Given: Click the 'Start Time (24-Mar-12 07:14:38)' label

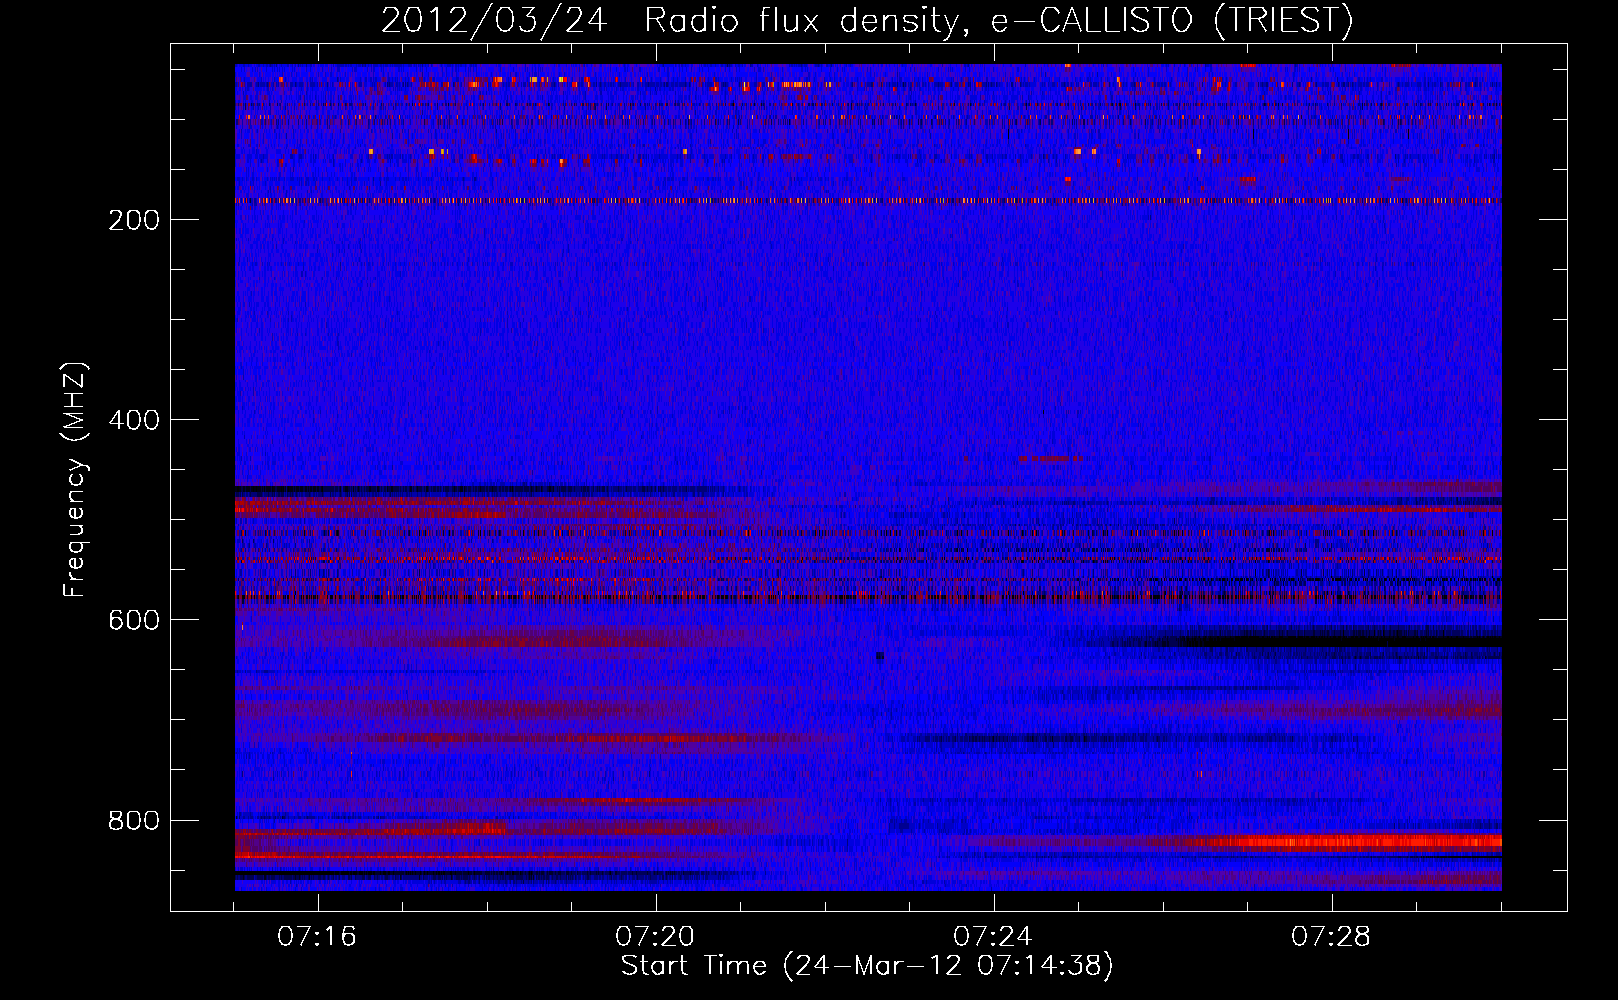Looking at the screenshot, I should pos(867,966).
